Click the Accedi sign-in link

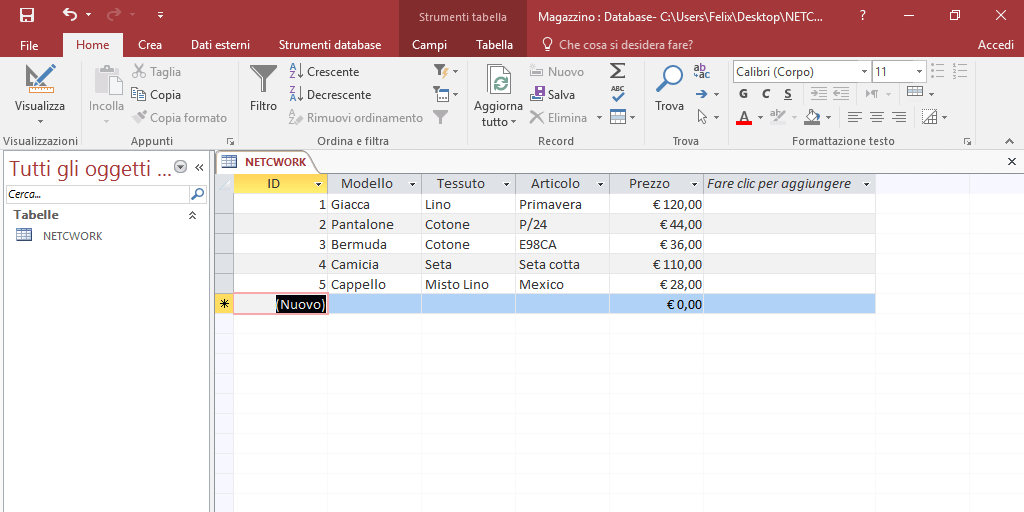pos(995,45)
